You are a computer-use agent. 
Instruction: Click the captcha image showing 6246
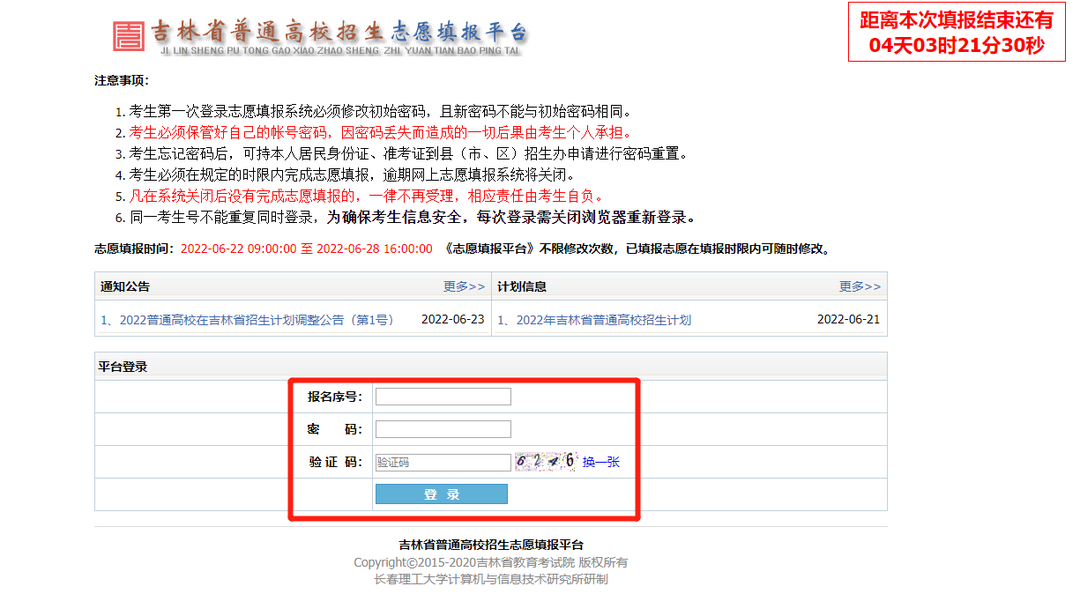tap(545, 461)
